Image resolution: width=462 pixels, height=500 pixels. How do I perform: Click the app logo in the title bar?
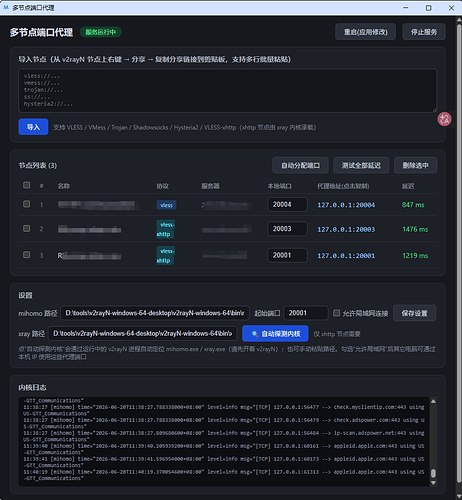(x=5, y=7)
